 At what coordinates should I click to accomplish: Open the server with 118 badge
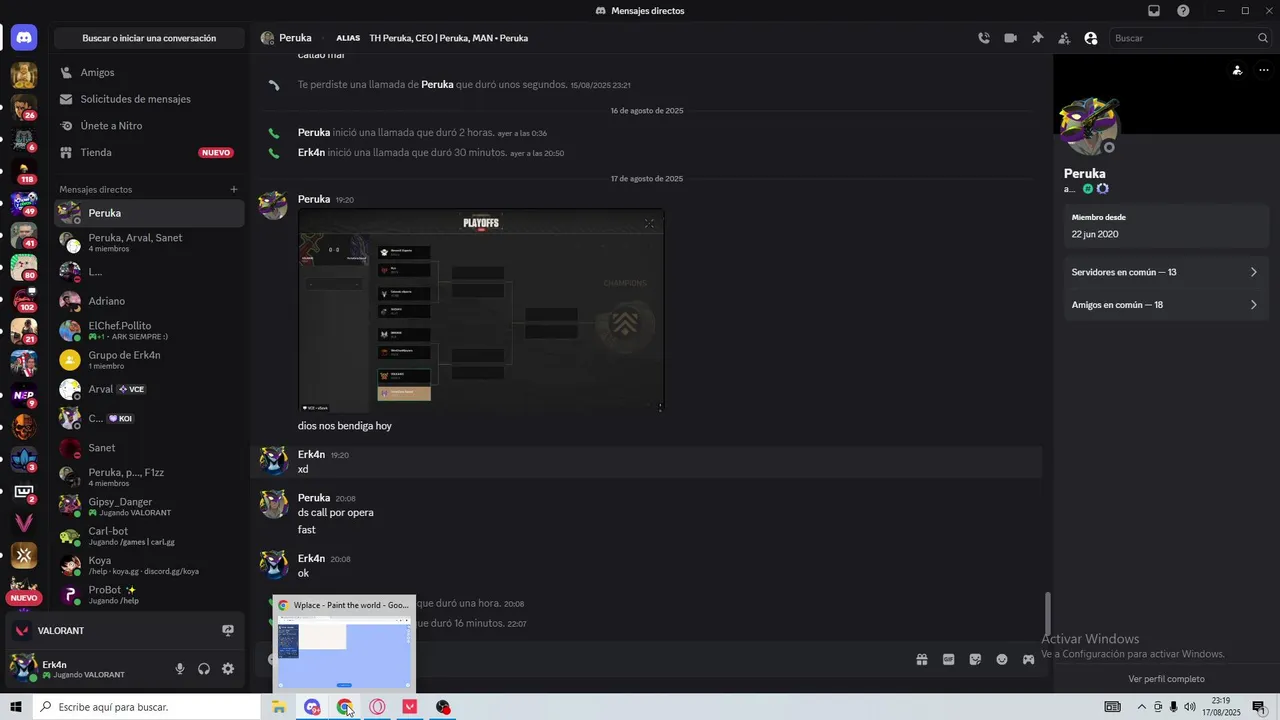[24, 170]
